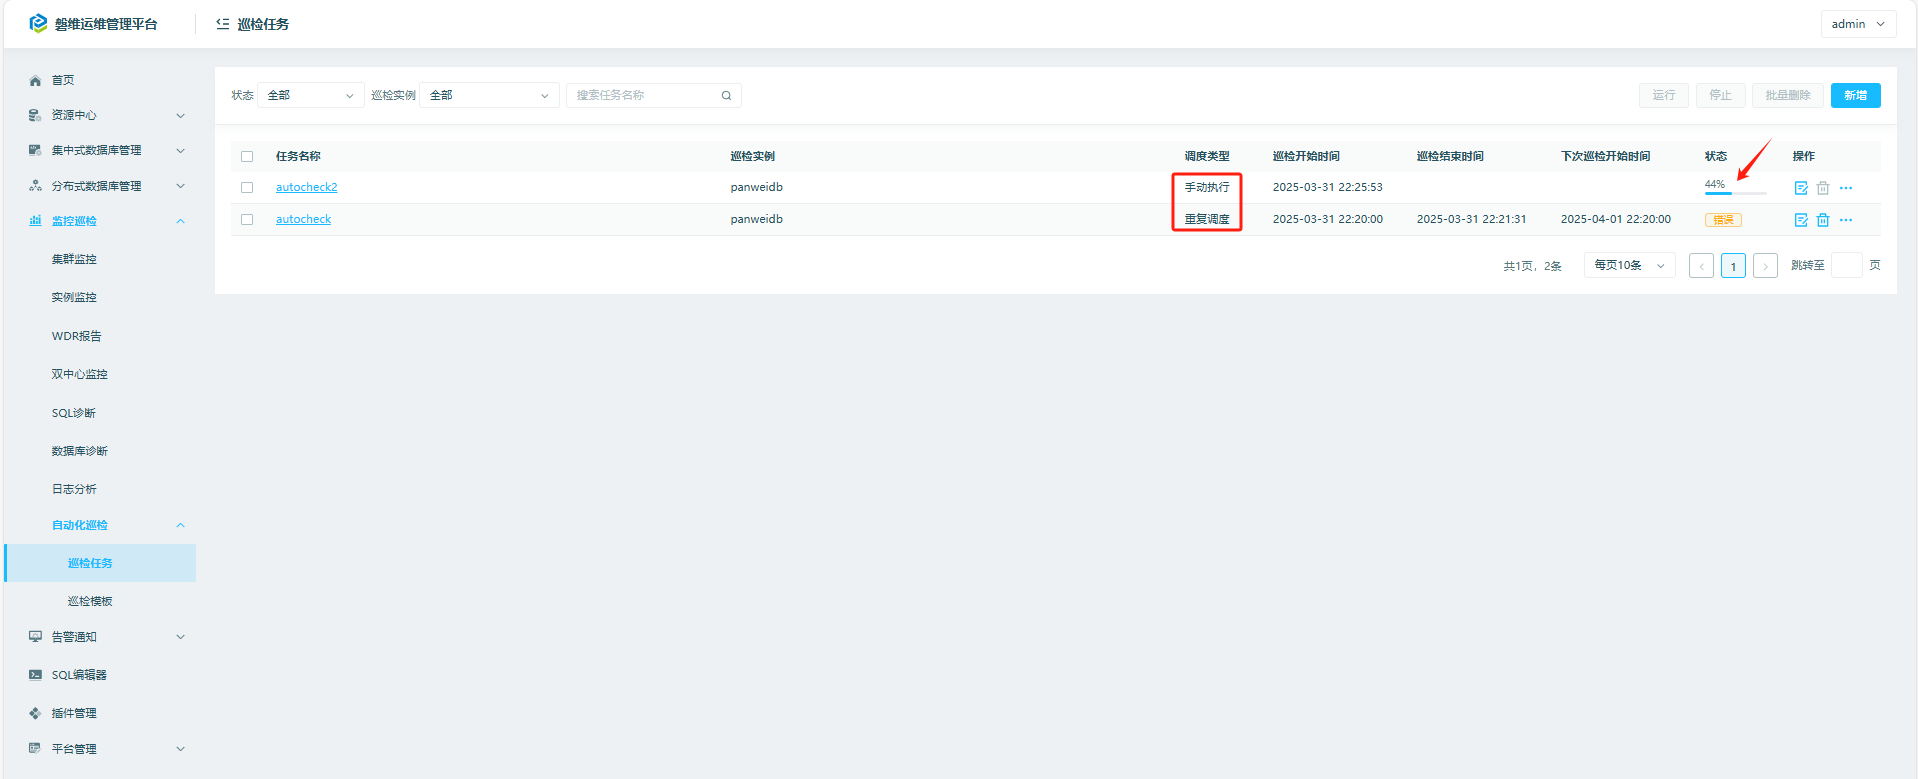Collapse the sidebar using the fold icon

[x=223, y=23]
